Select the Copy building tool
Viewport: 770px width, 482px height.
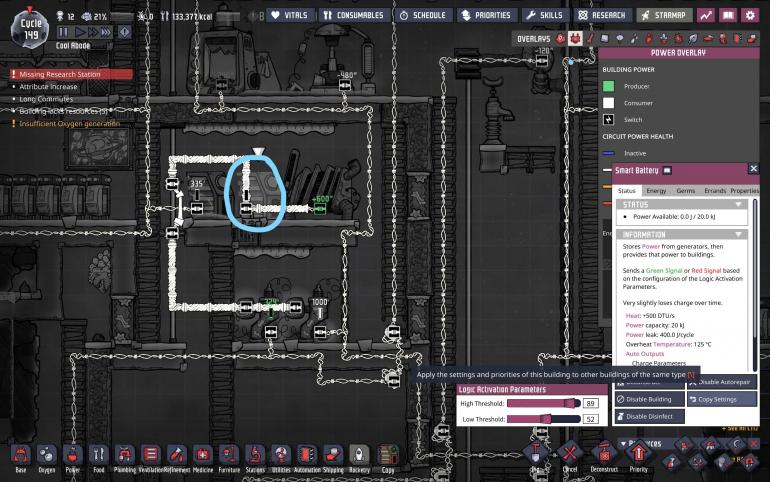(x=387, y=455)
